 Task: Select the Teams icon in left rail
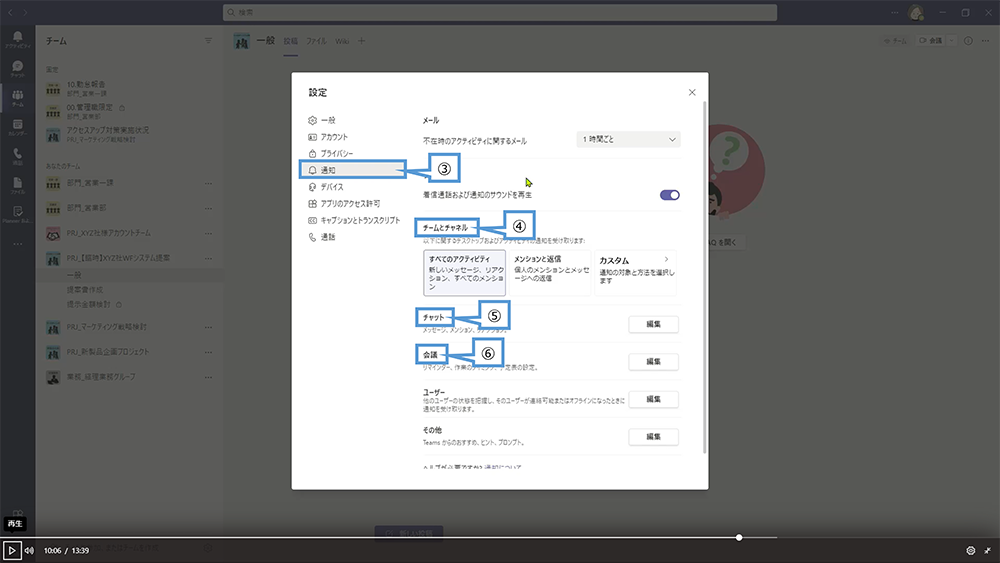[17, 98]
